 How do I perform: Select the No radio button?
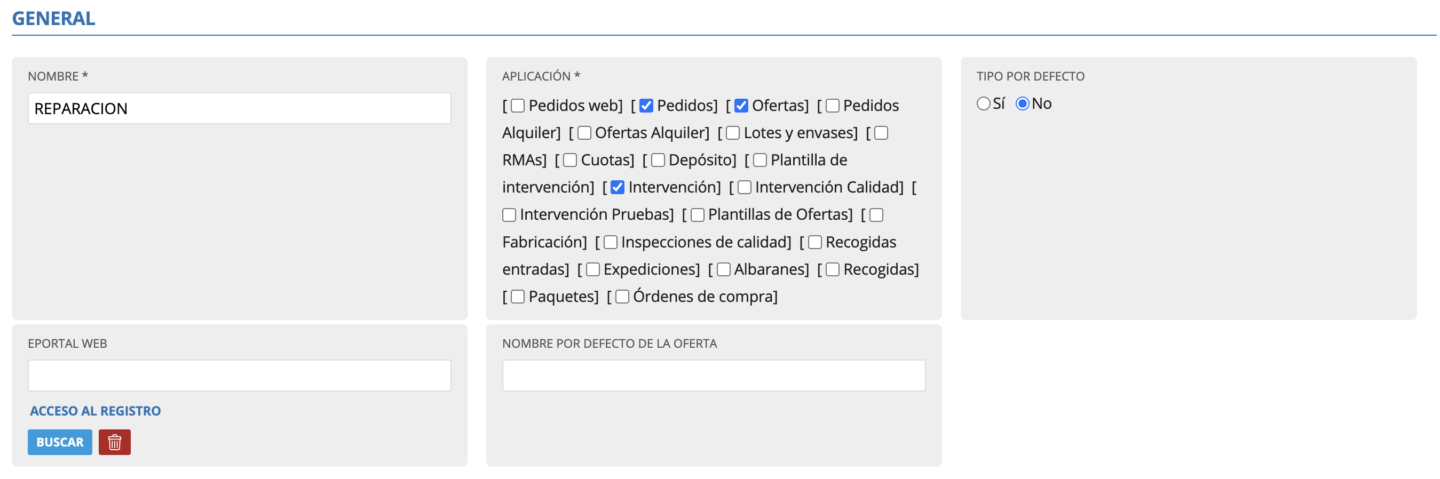[1022, 104]
